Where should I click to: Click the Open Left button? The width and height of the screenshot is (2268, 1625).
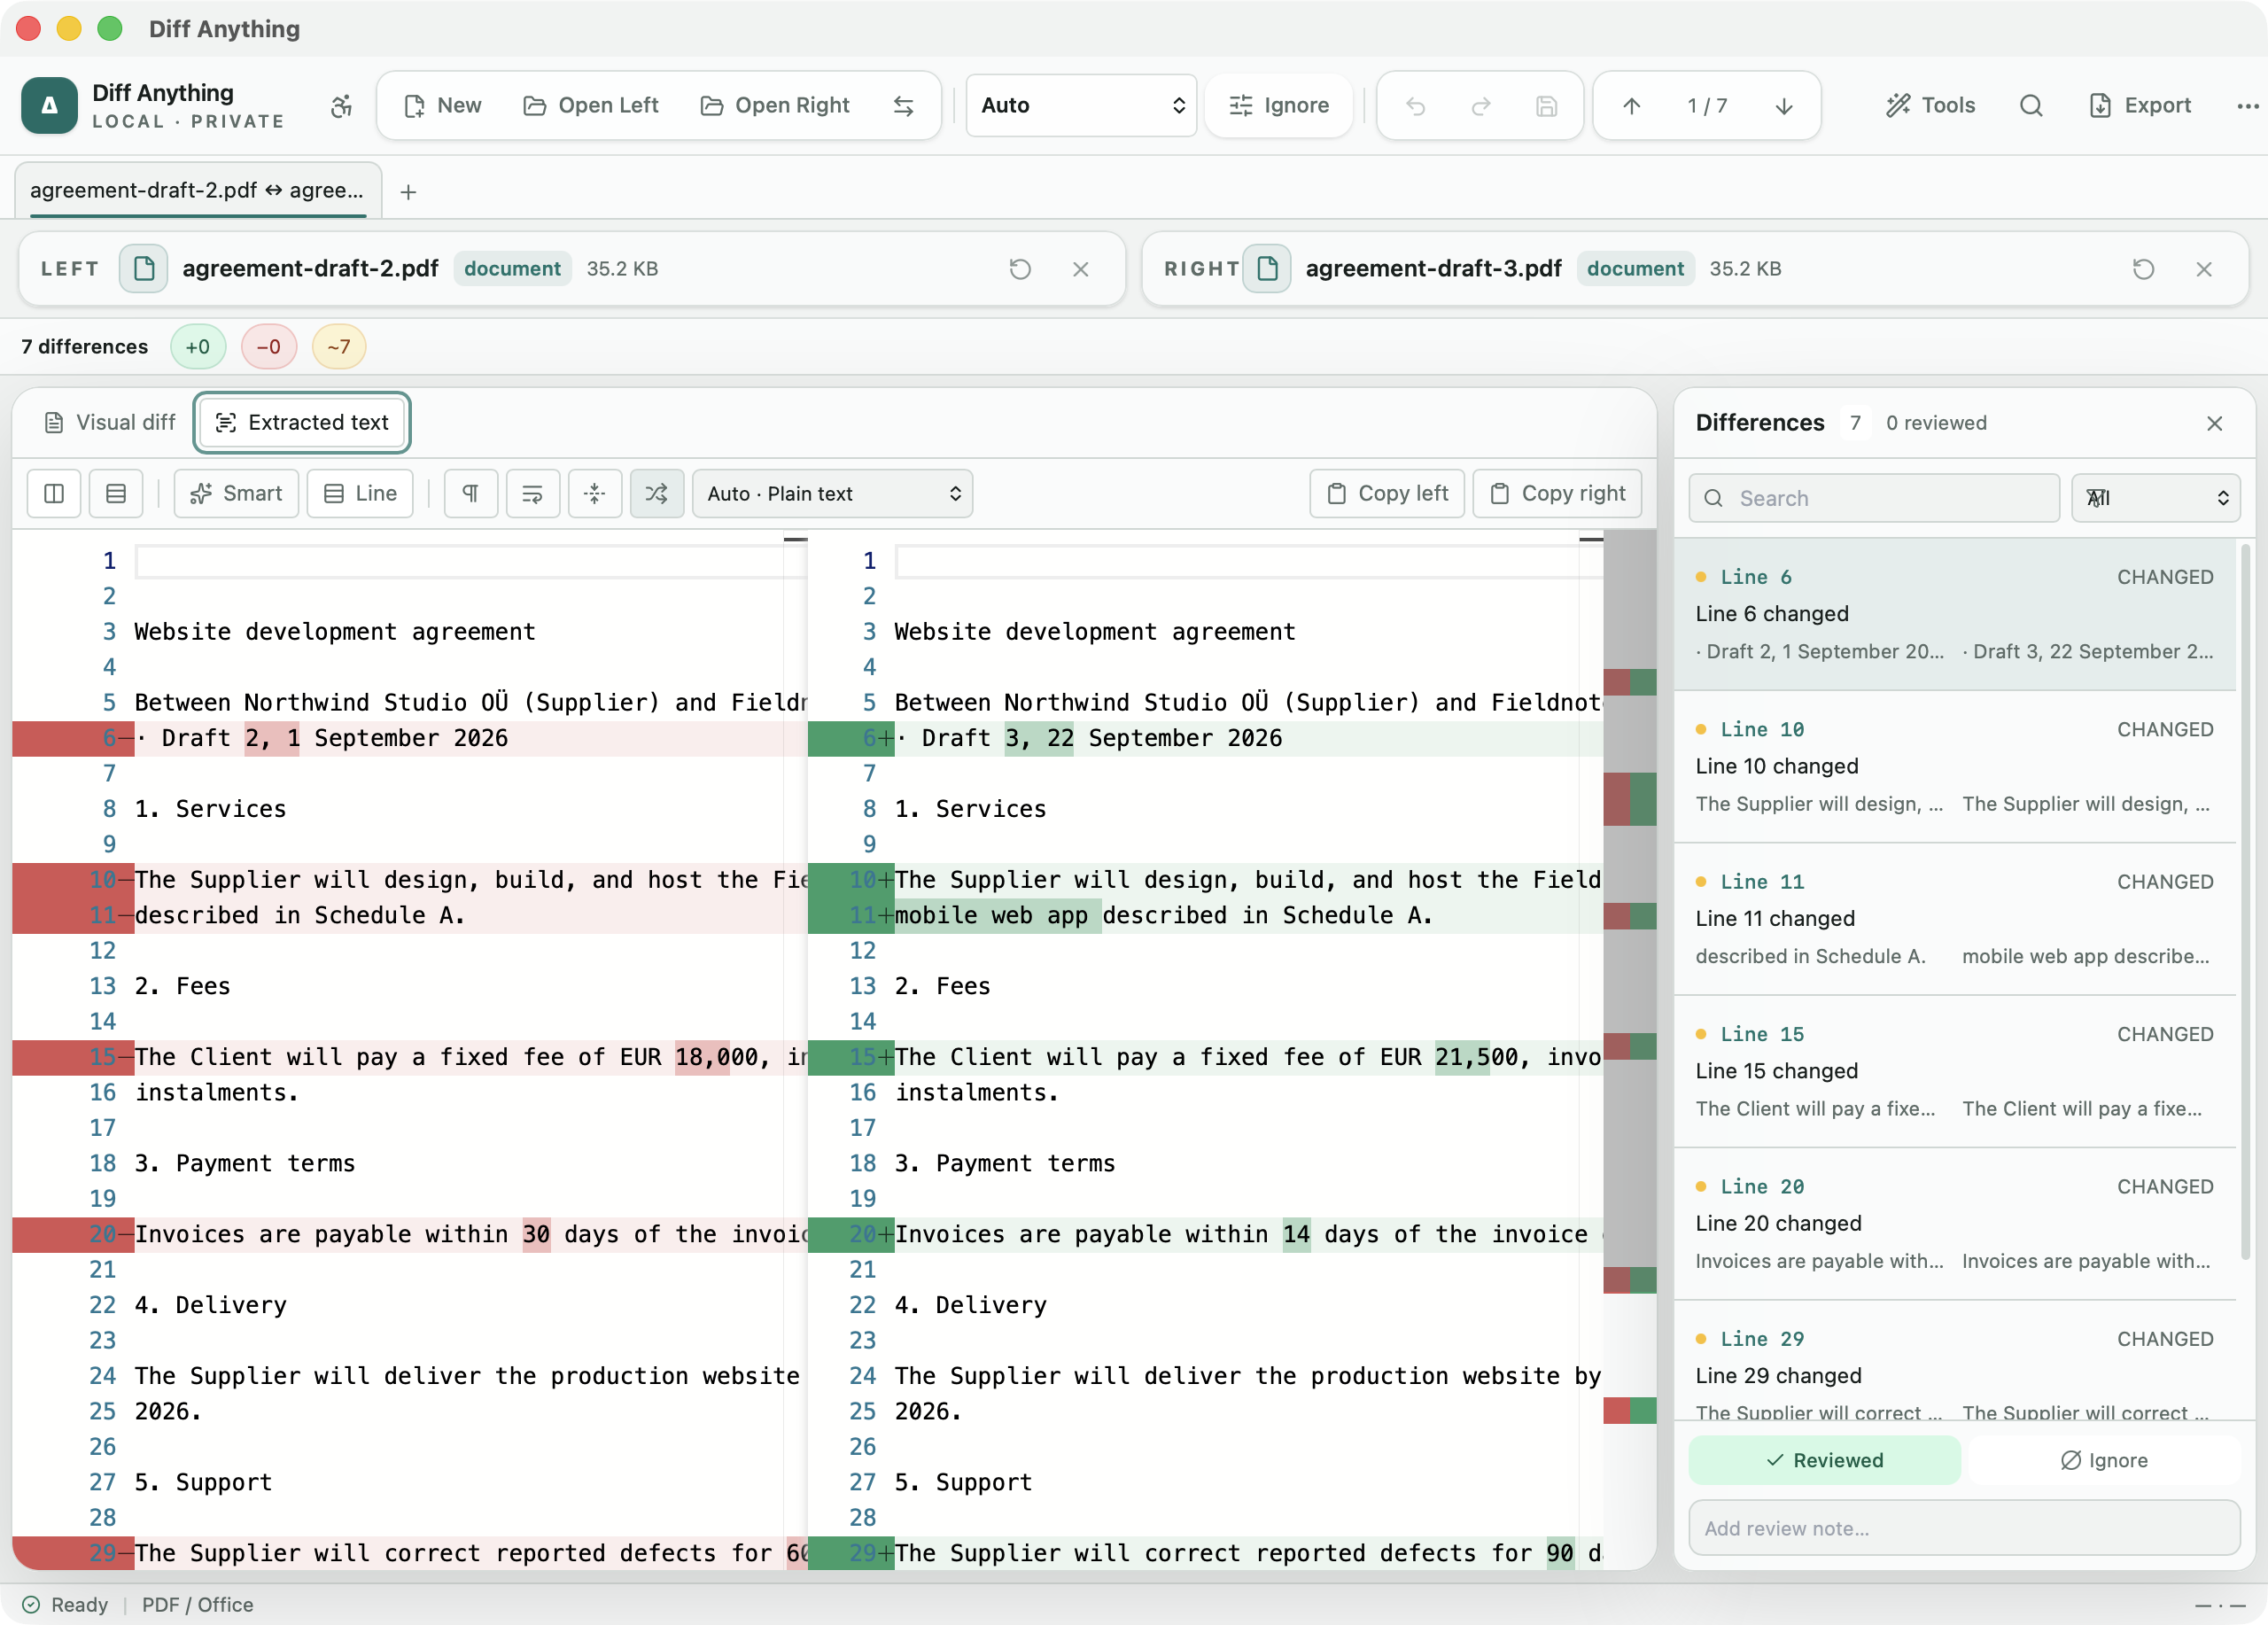(591, 105)
